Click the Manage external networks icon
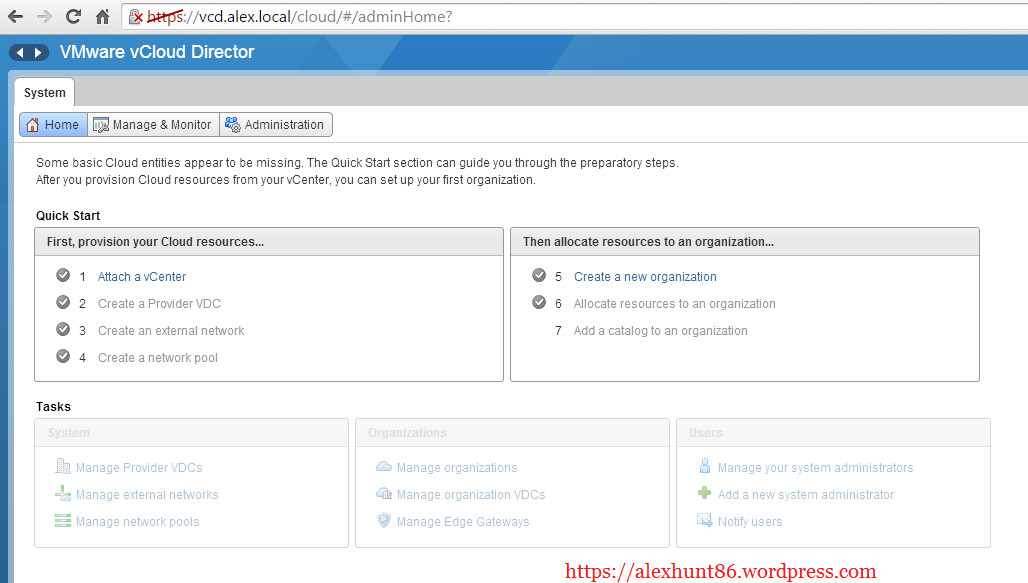 click(x=63, y=493)
